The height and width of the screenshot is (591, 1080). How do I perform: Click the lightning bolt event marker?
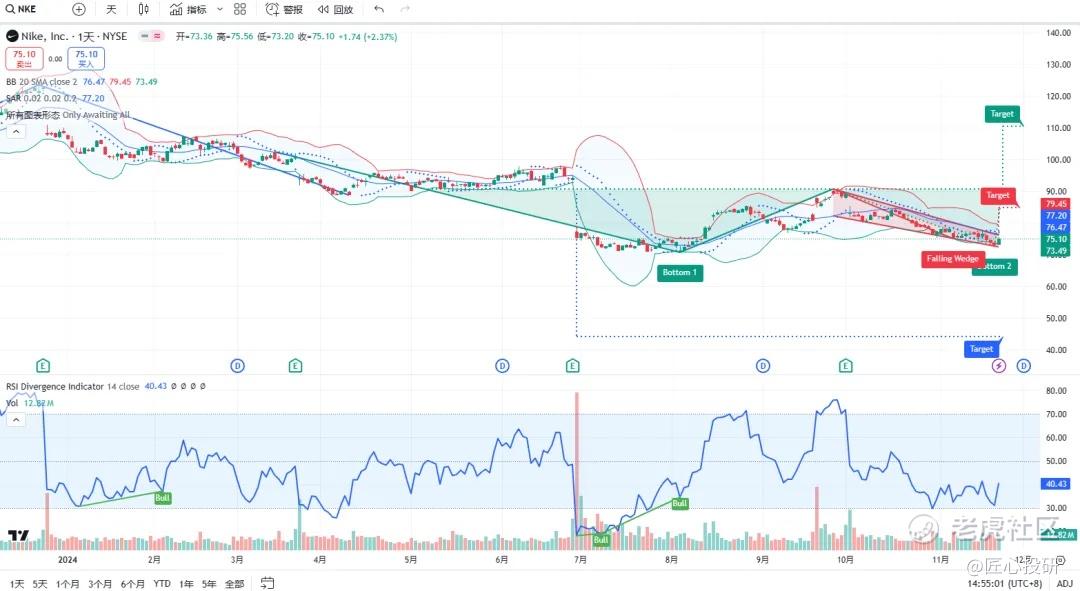point(998,366)
